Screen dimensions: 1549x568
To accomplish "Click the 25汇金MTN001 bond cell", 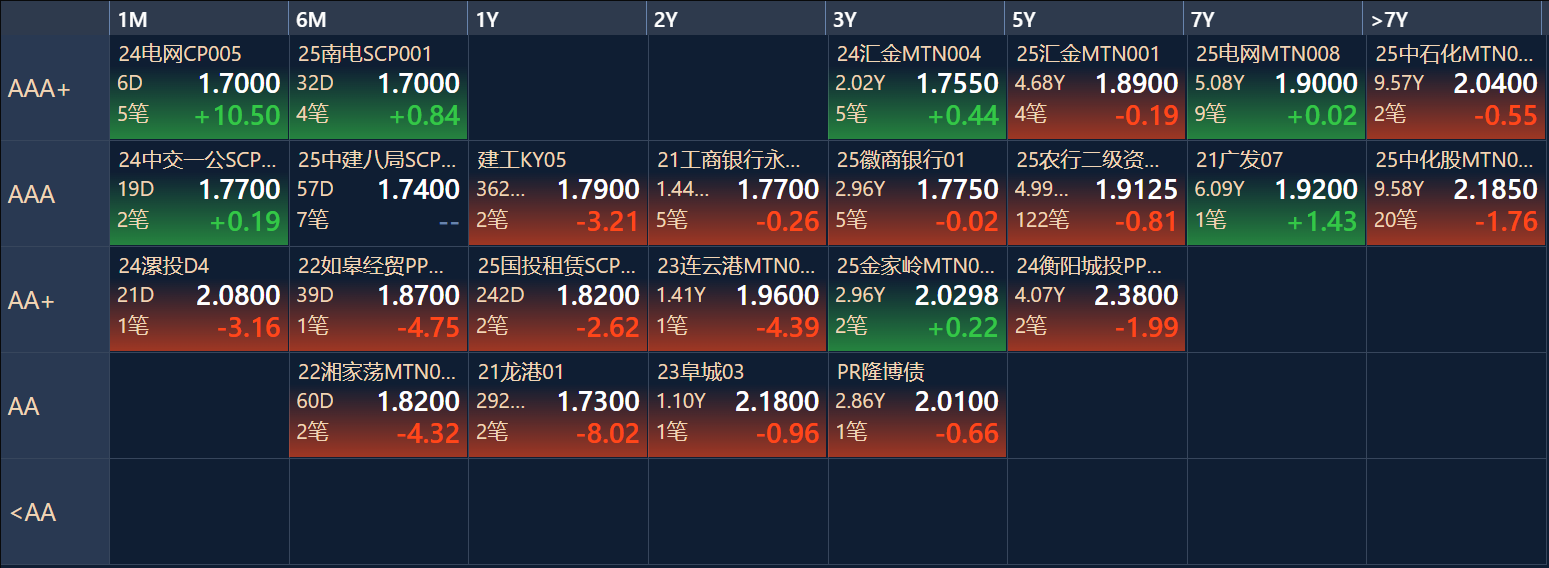I will [1096, 87].
